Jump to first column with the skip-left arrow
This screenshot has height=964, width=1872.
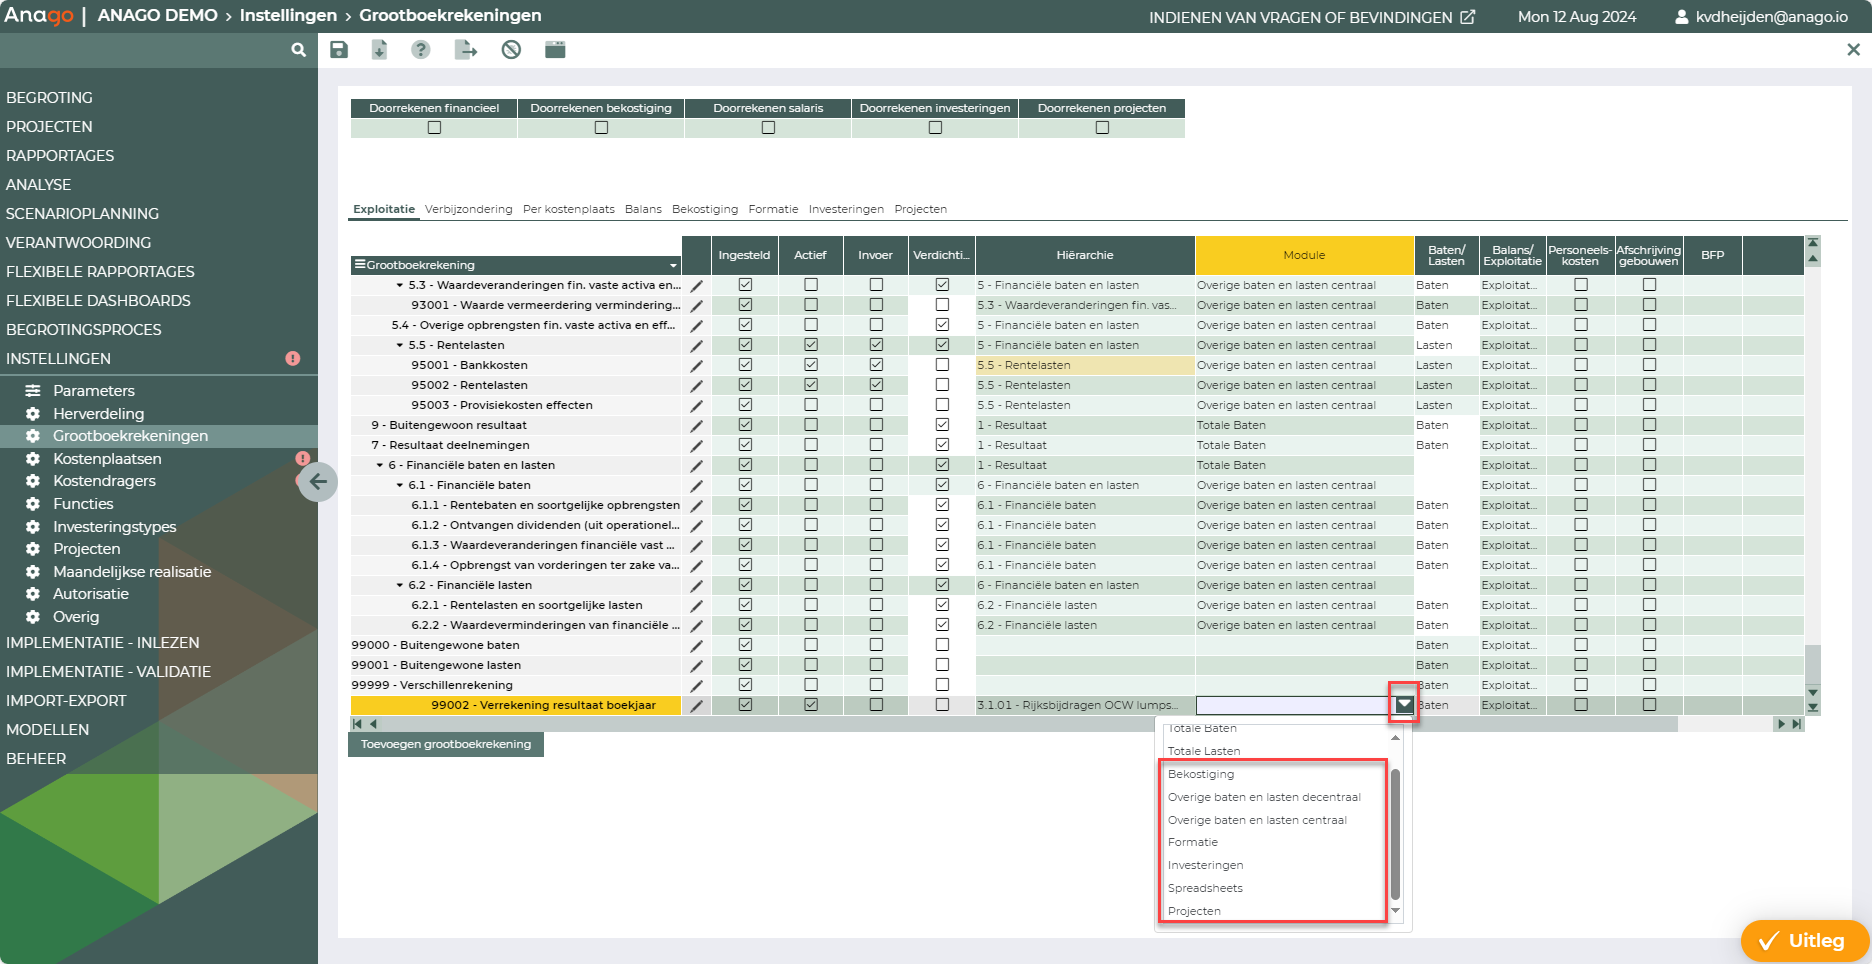click(x=357, y=724)
